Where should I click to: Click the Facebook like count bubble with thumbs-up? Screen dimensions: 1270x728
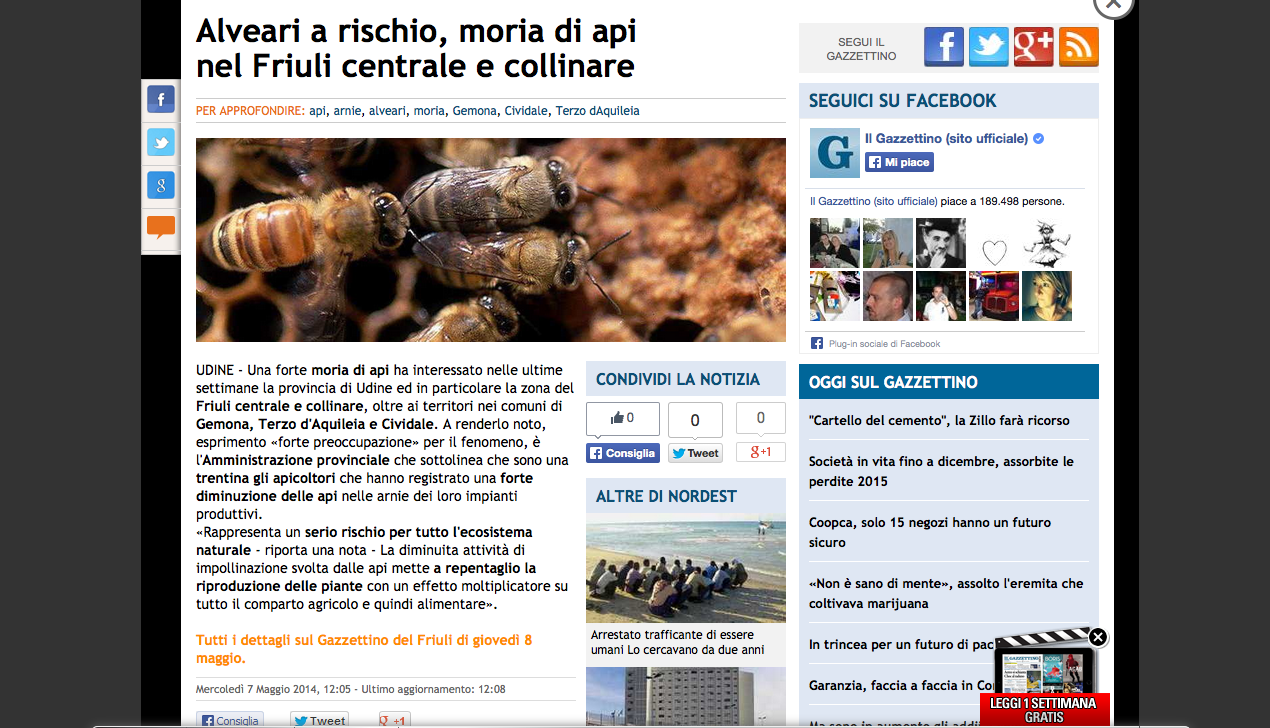point(623,419)
